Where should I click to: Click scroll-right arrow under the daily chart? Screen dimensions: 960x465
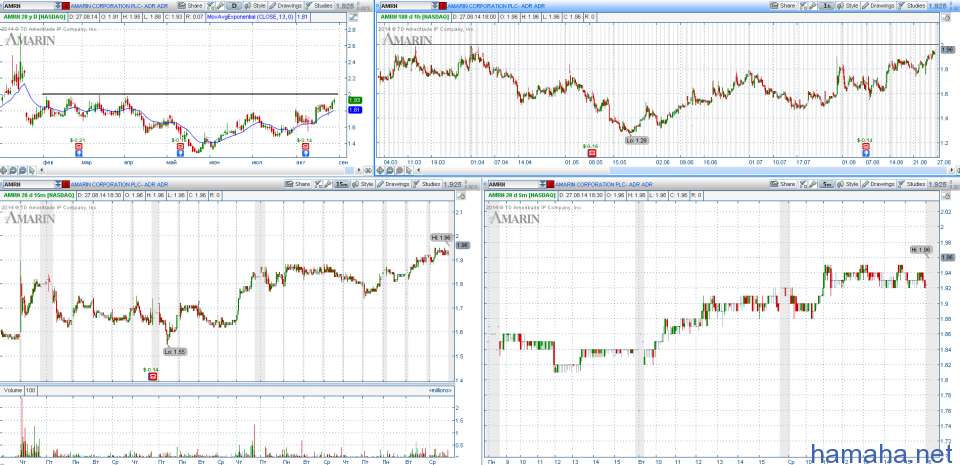pos(359,170)
